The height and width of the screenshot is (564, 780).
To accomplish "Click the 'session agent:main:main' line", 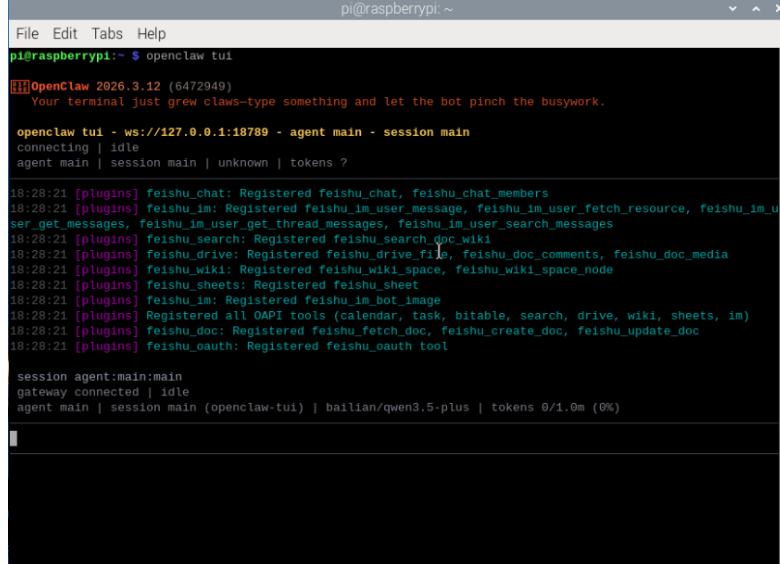I will pos(99,377).
